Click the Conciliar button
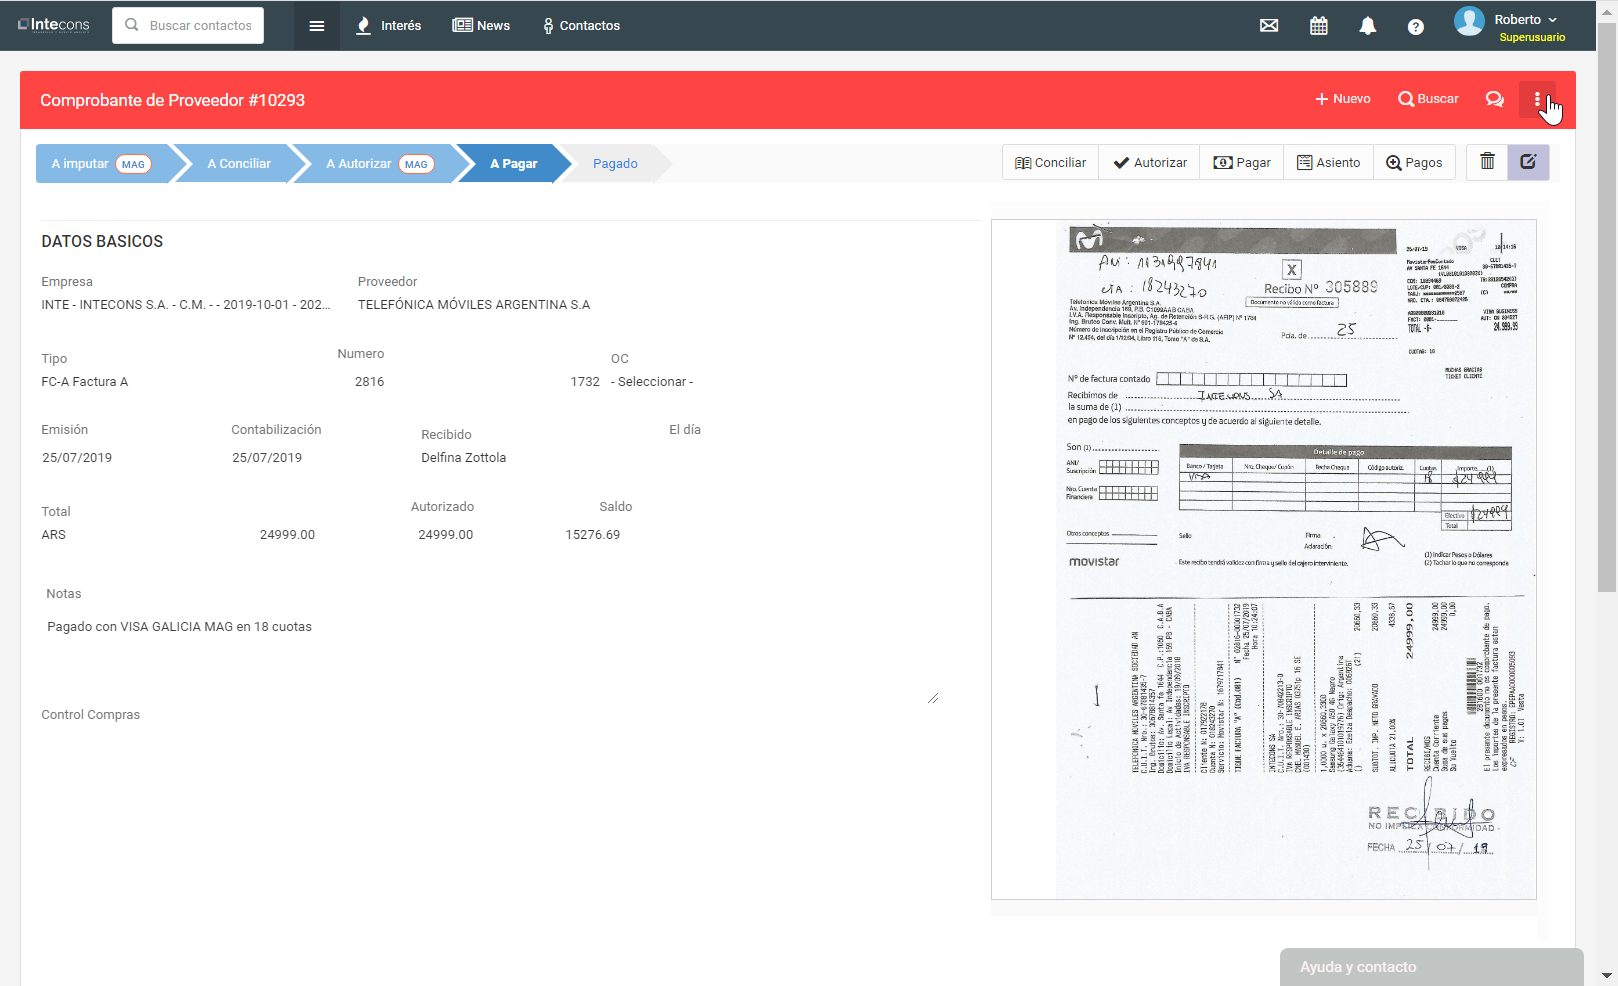The height and width of the screenshot is (986, 1618). coord(1050,163)
